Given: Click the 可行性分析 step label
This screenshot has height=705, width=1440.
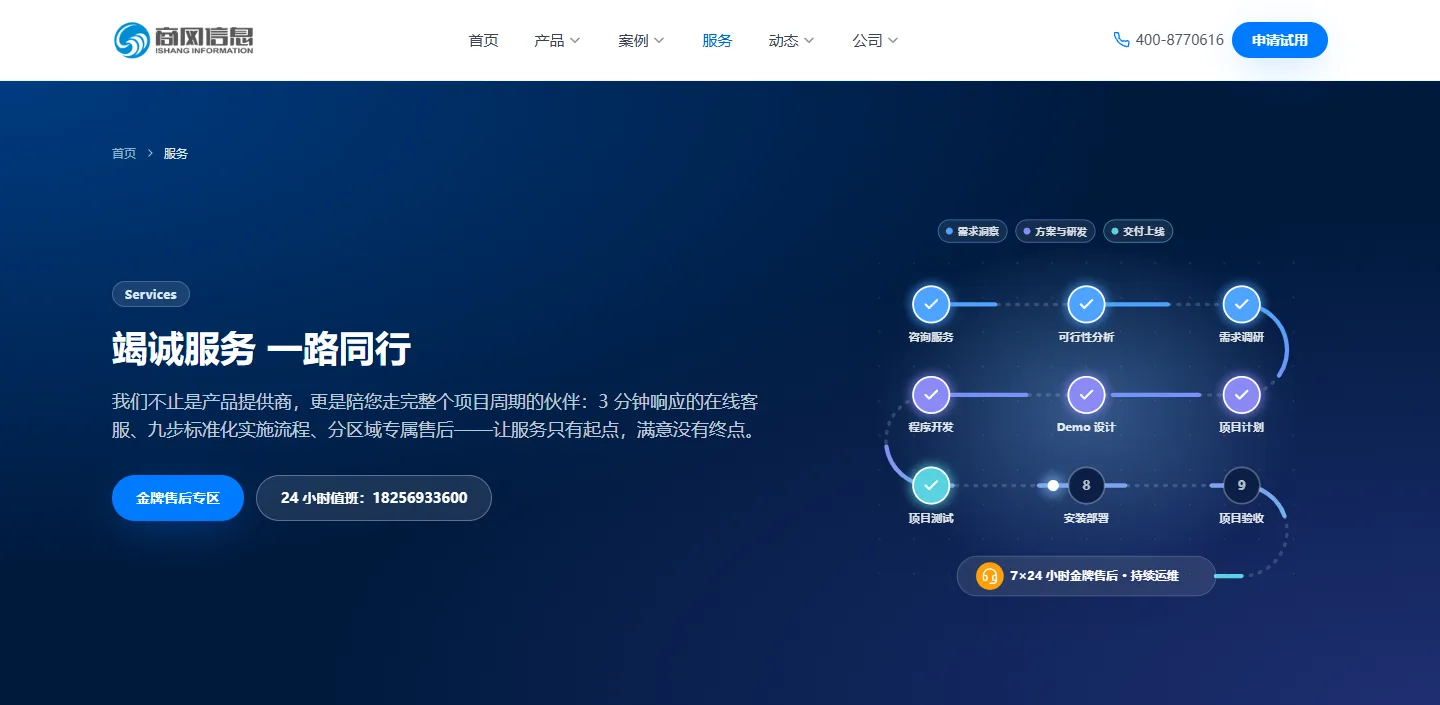Looking at the screenshot, I should pos(1086,337).
